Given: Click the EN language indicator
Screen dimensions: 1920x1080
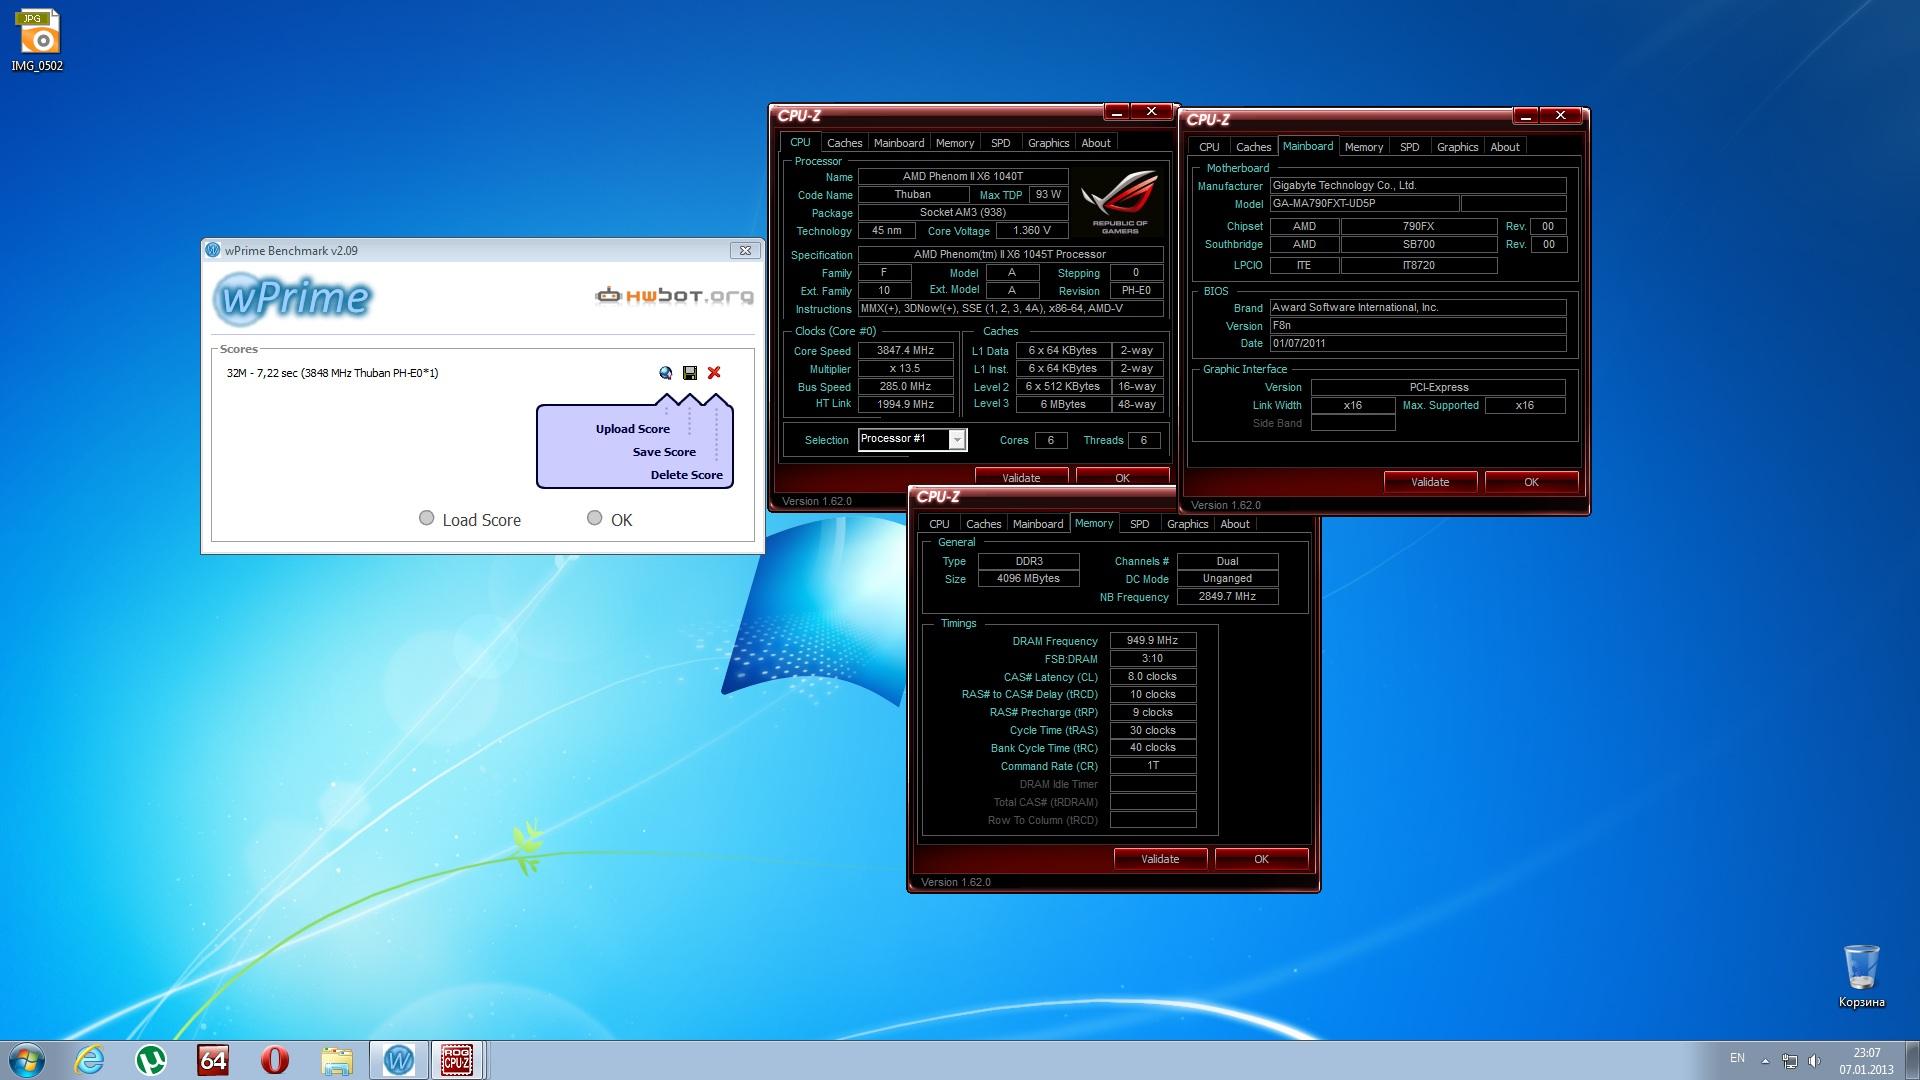Looking at the screenshot, I should coord(1737,1058).
